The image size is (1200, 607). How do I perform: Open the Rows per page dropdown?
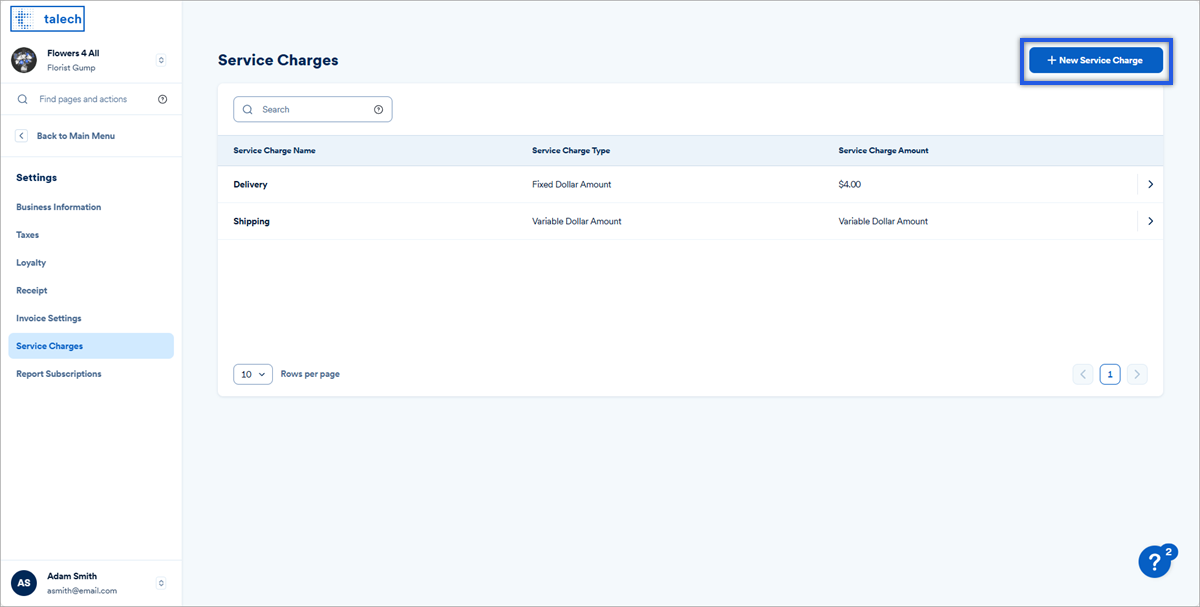click(x=253, y=374)
